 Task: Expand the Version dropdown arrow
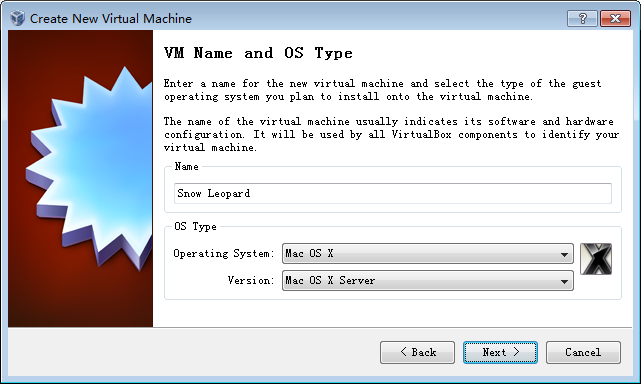[564, 281]
